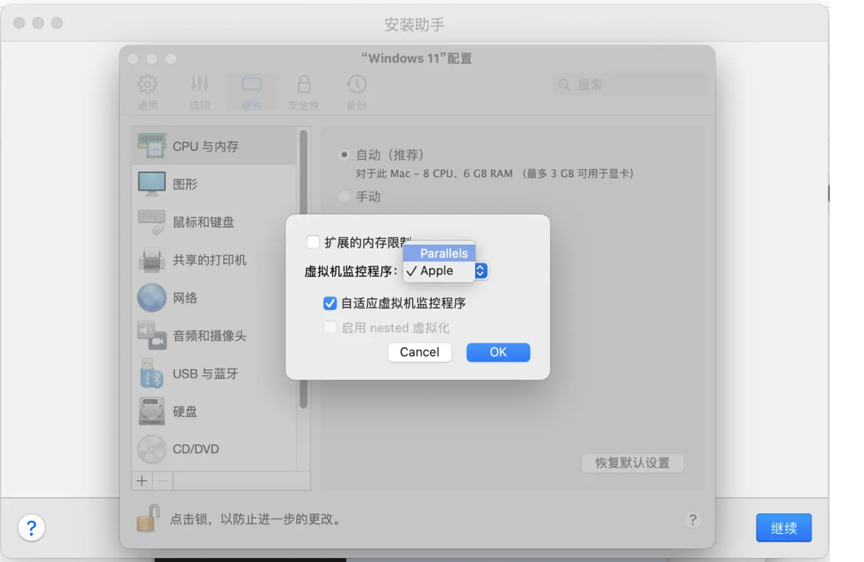Click the lock icon to prevent changes
The height and width of the screenshot is (562, 864).
coord(147,518)
